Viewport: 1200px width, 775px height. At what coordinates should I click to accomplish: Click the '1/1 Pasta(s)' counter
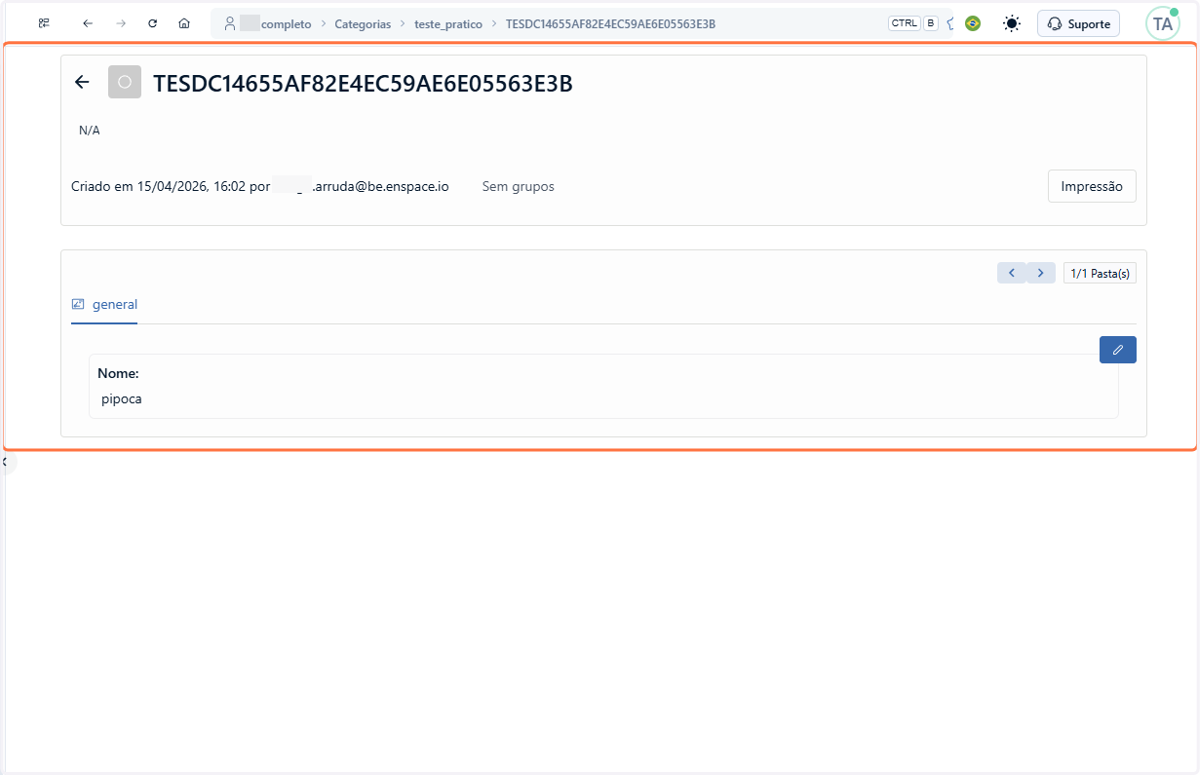click(x=1100, y=273)
